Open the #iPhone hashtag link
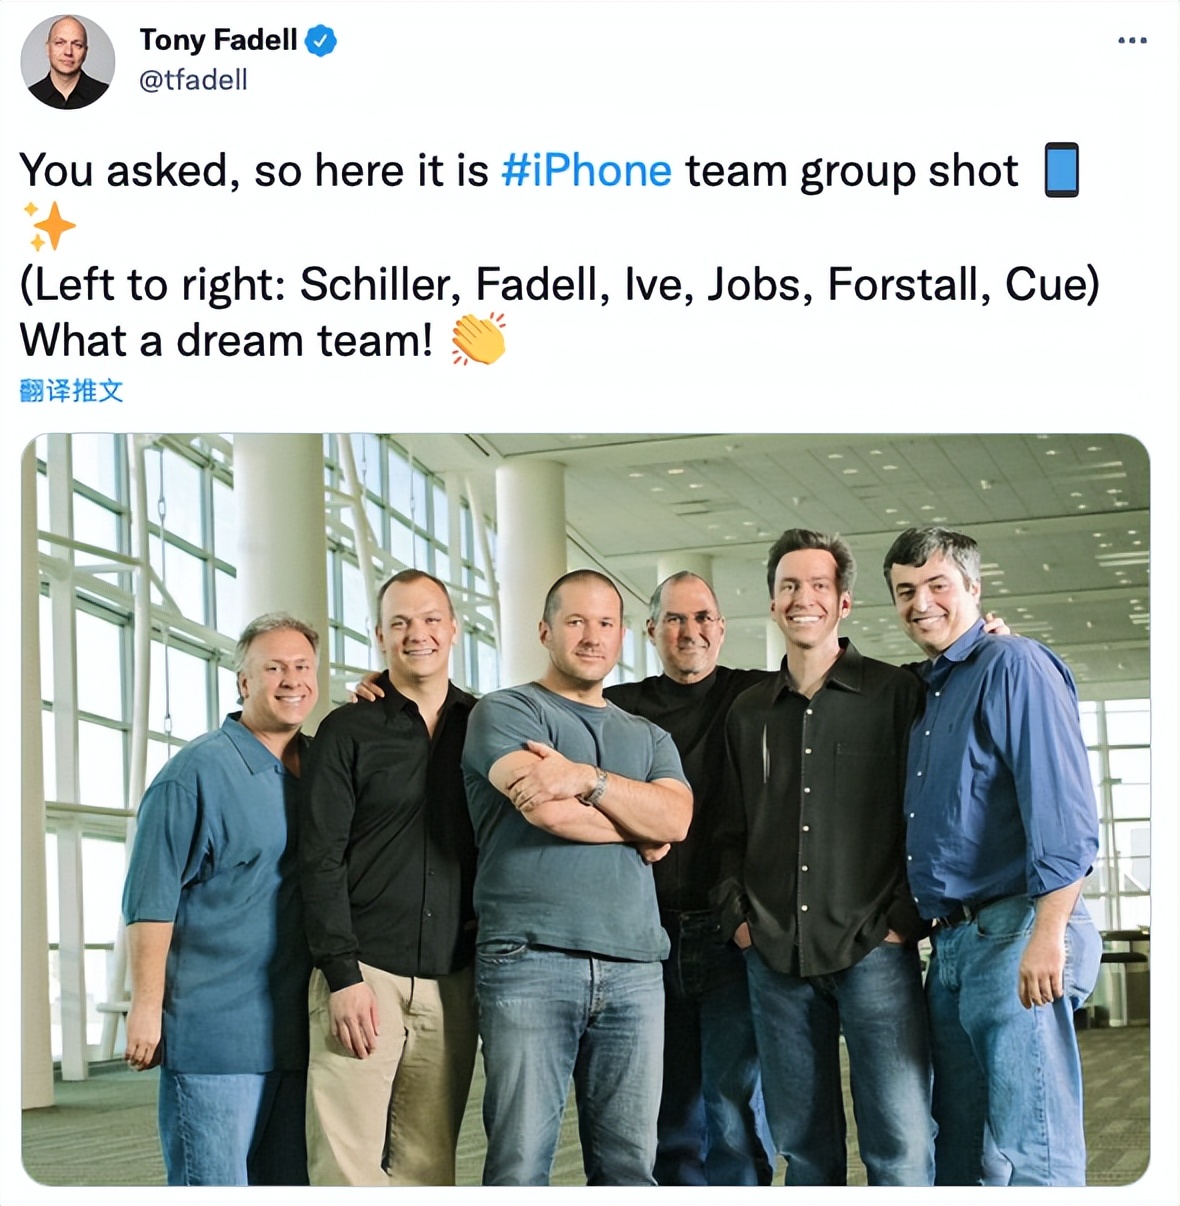The image size is (1180, 1206). 586,170
